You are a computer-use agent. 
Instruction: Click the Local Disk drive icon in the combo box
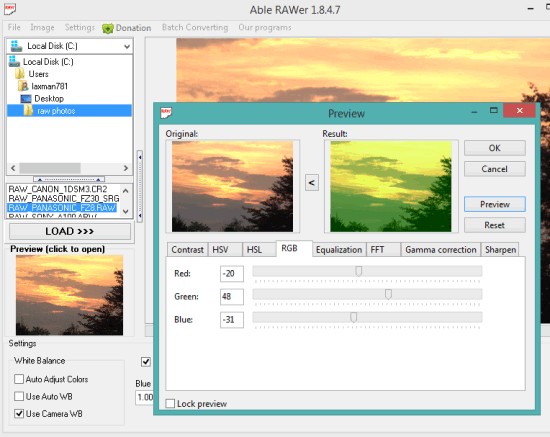(x=16, y=46)
